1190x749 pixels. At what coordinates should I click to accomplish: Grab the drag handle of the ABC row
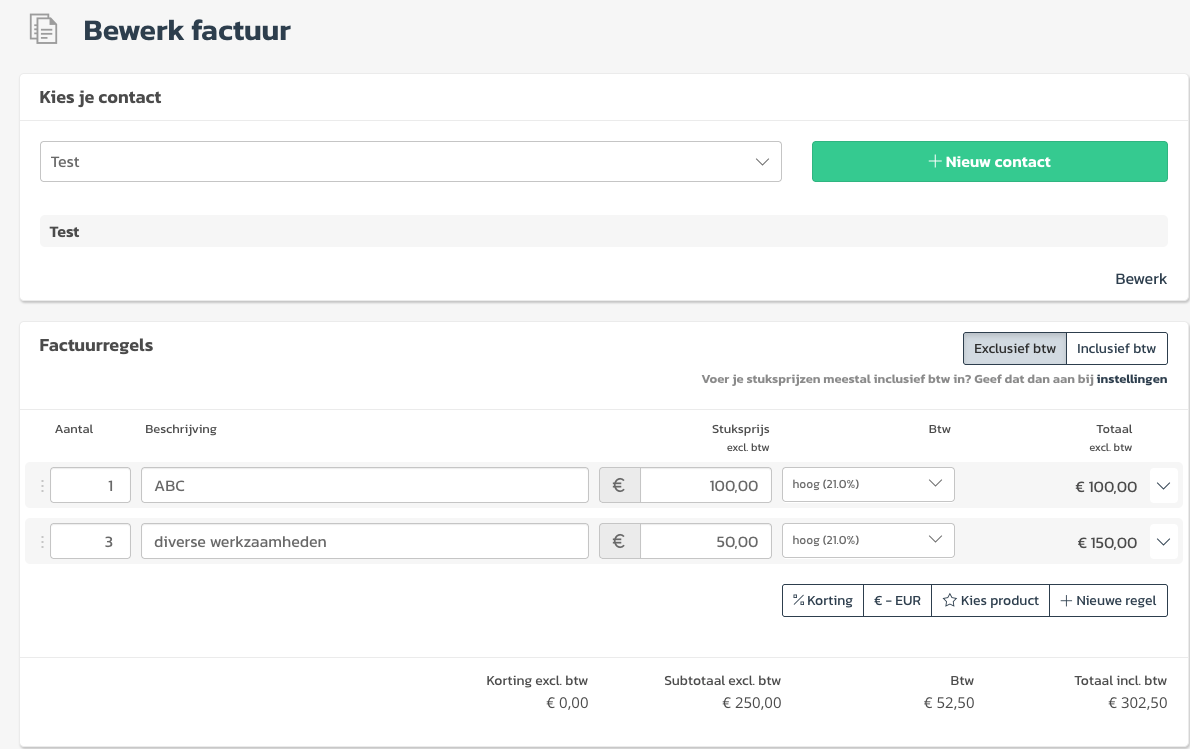(42, 486)
